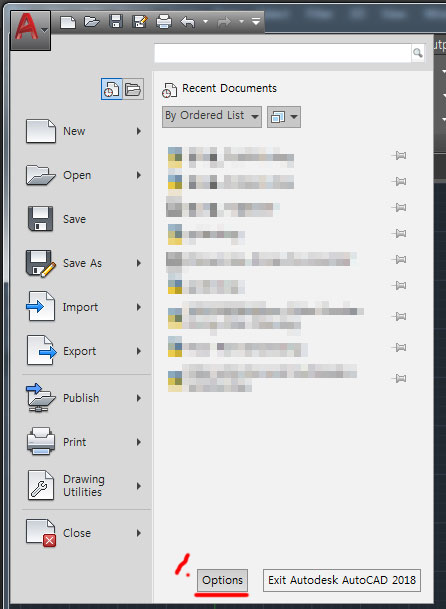
Task: Click the Plot printer icon in Quick Access toolbar
Action: pyautogui.click(x=164, y=22)
